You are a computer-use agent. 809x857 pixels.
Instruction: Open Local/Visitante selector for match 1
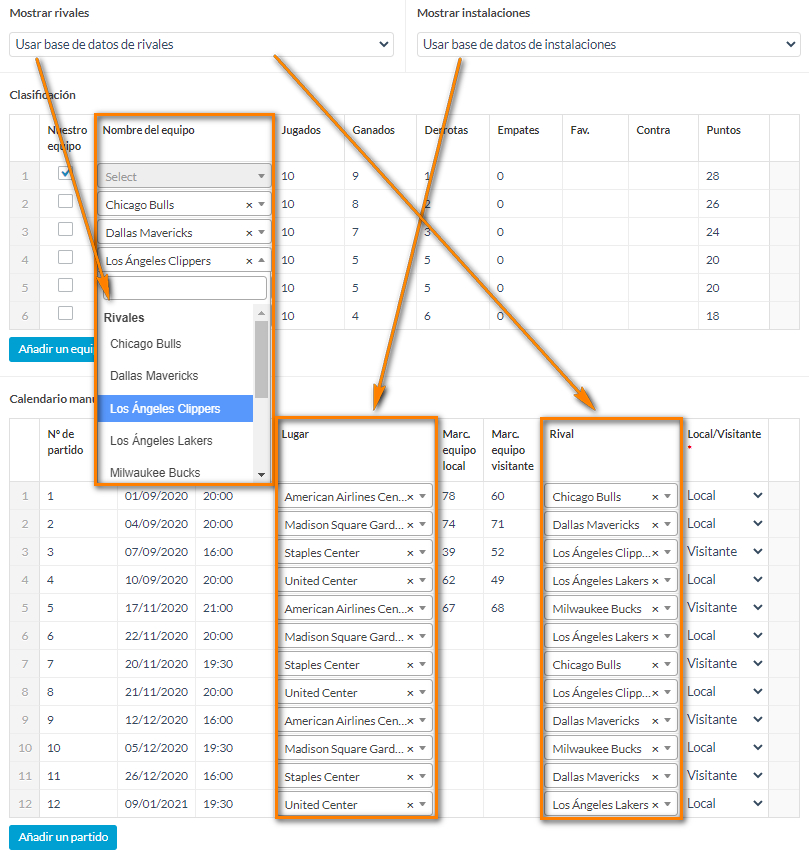(725, 496)
